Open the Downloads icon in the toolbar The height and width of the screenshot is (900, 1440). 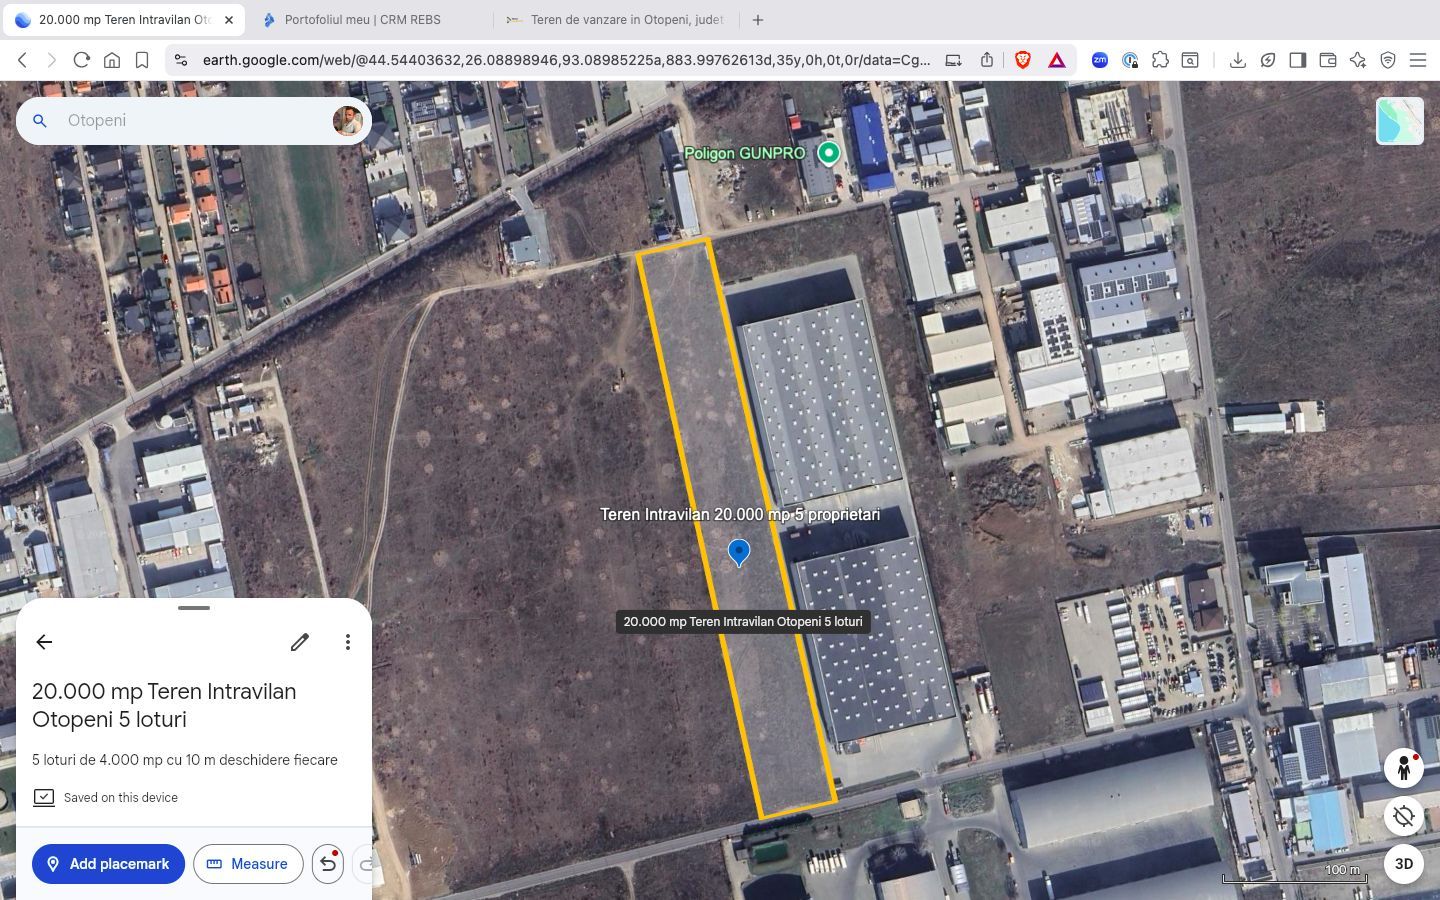point(1238,60)
